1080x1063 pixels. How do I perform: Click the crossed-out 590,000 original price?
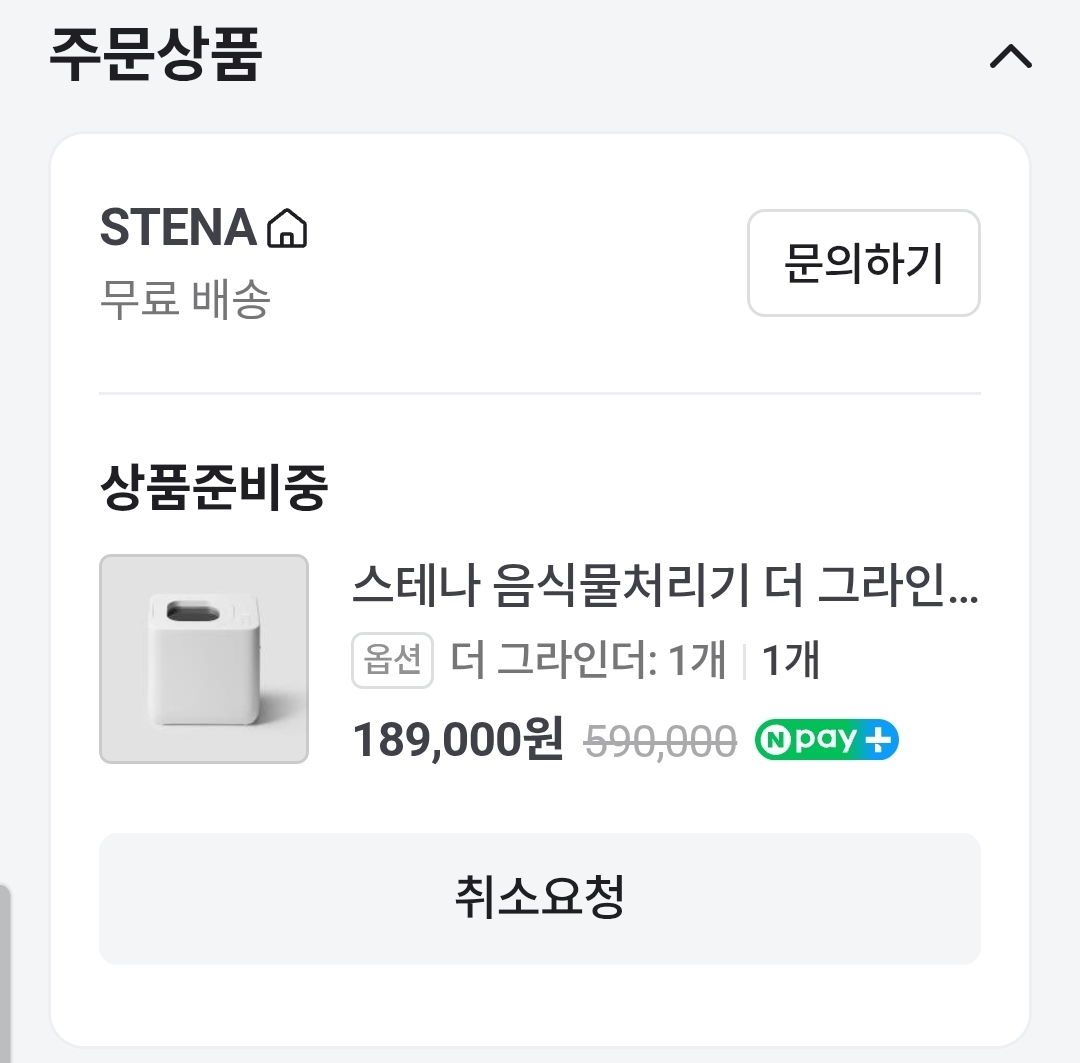660,741
